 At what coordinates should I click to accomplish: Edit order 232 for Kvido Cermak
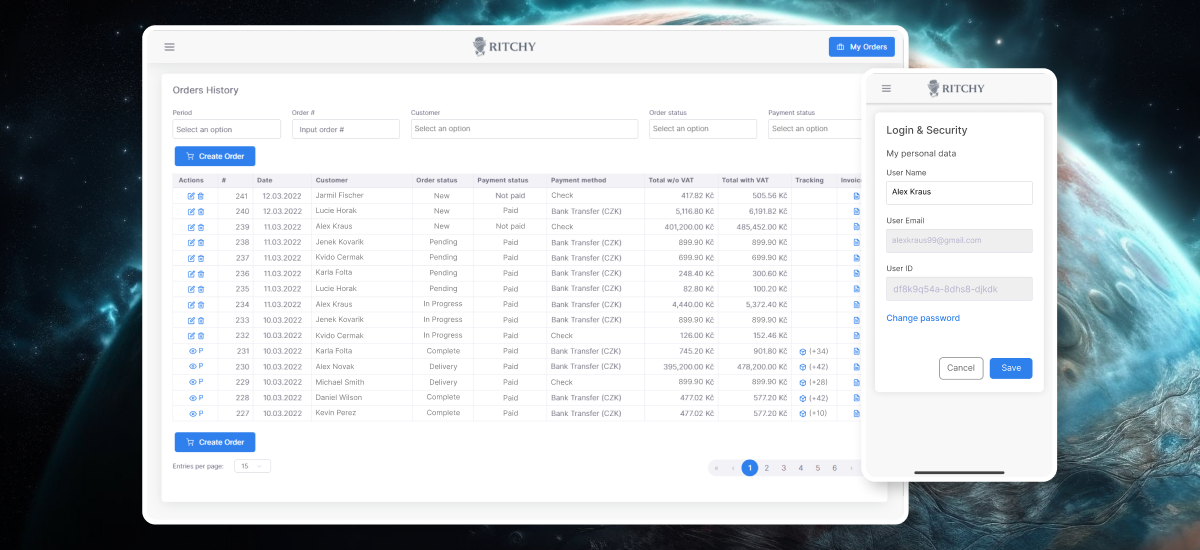click(x=191, y=336)
